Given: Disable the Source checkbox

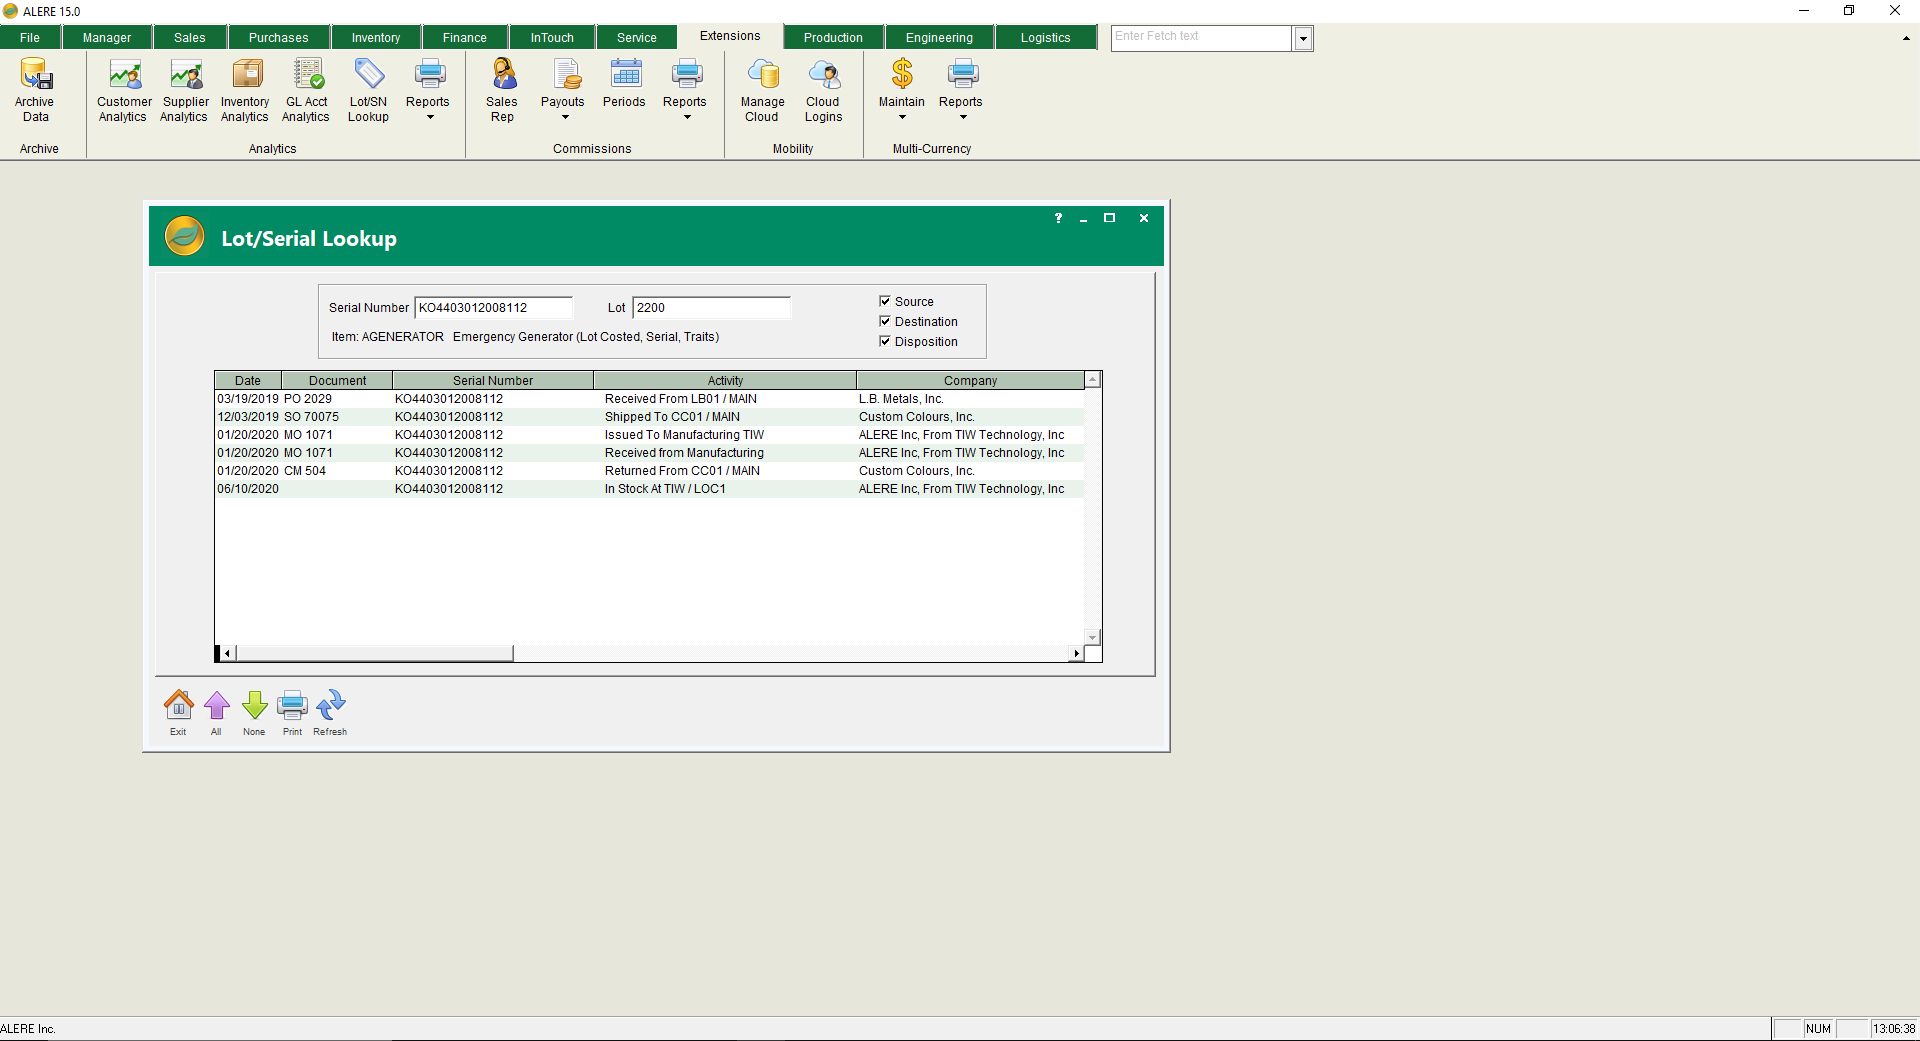Looking at the screenshot, I should point(885,301).
